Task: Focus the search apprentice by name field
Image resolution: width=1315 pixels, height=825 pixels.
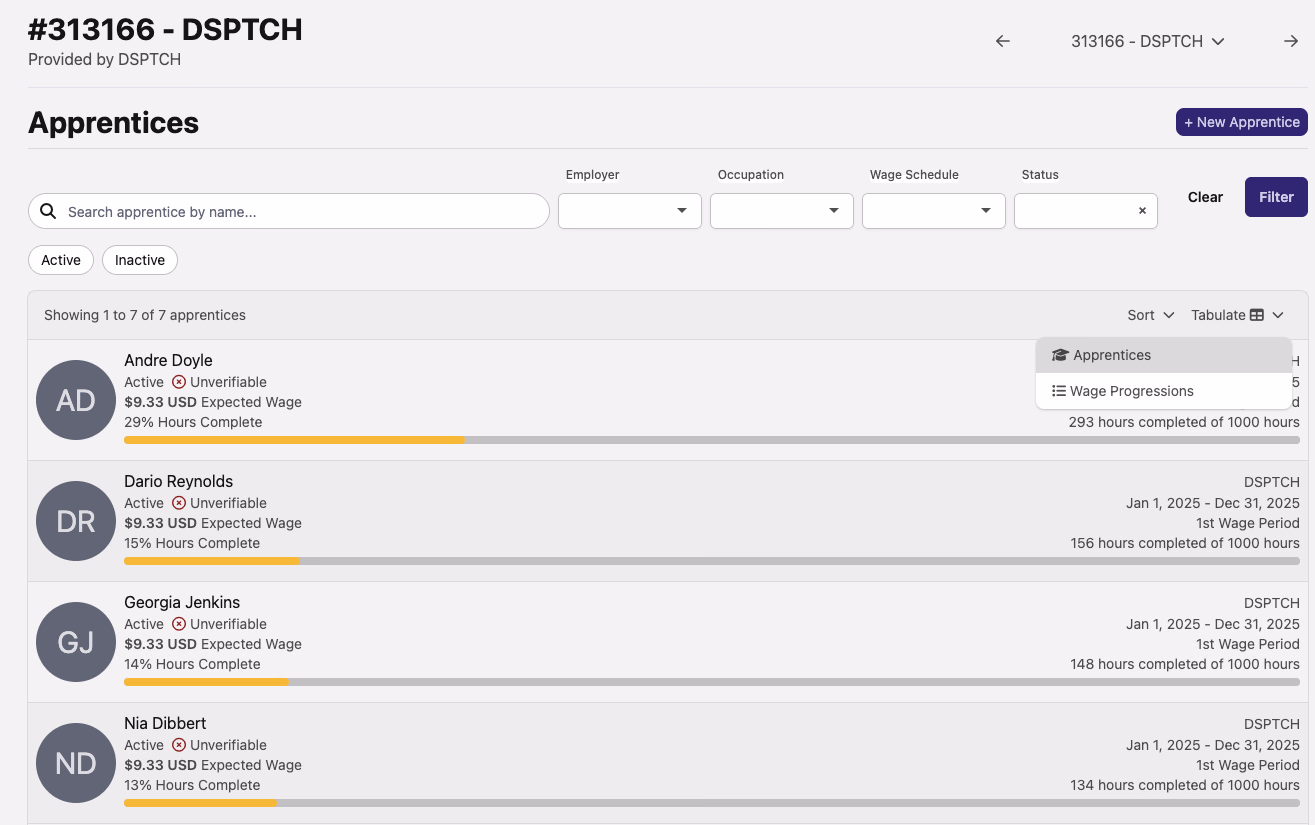Action: coord(289,211)
